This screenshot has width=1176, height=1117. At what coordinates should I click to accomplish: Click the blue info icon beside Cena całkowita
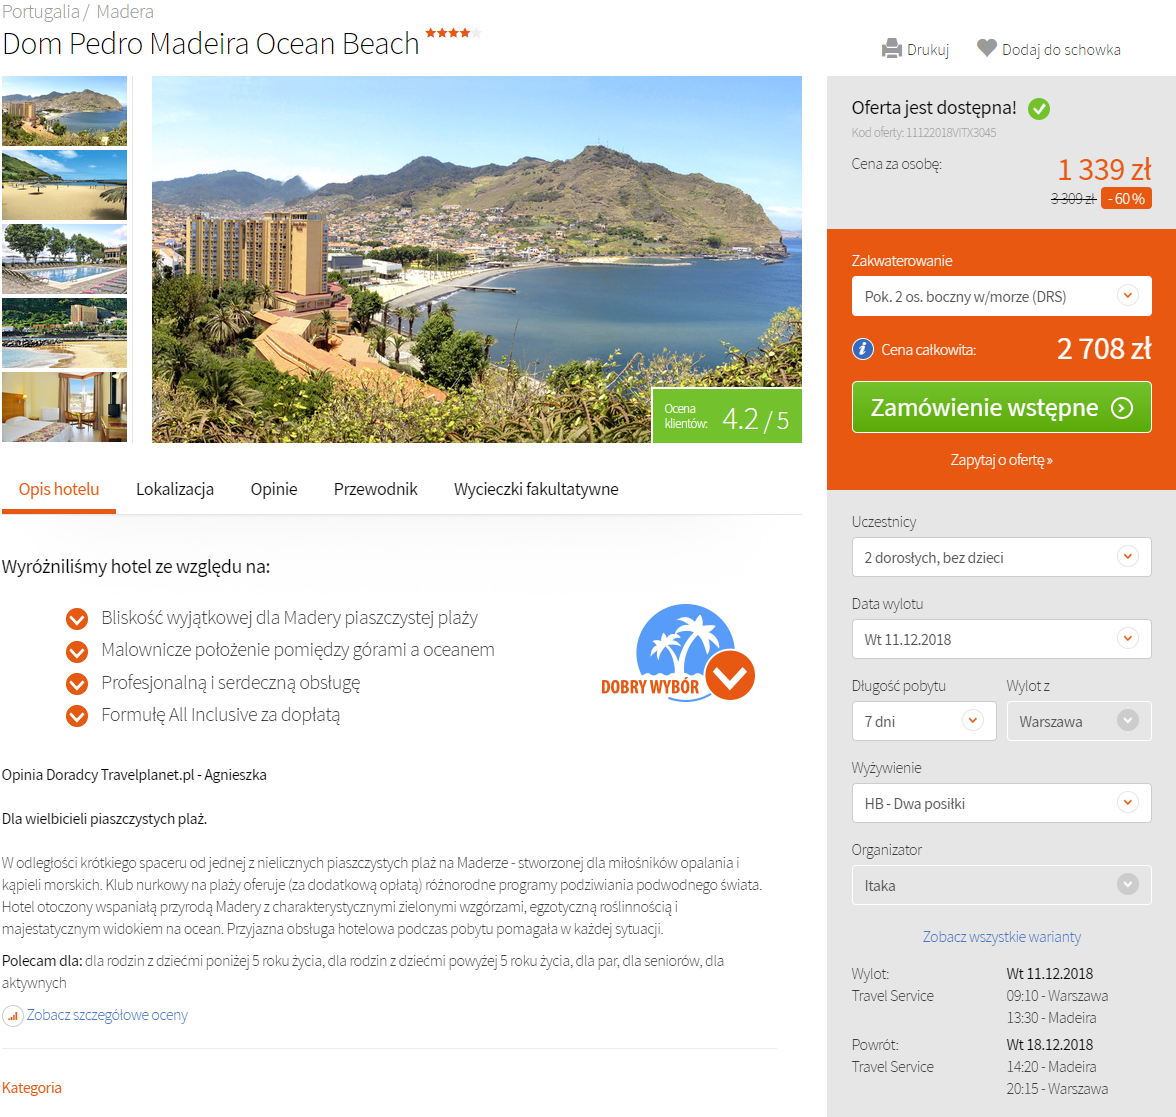tap(862, 349)
